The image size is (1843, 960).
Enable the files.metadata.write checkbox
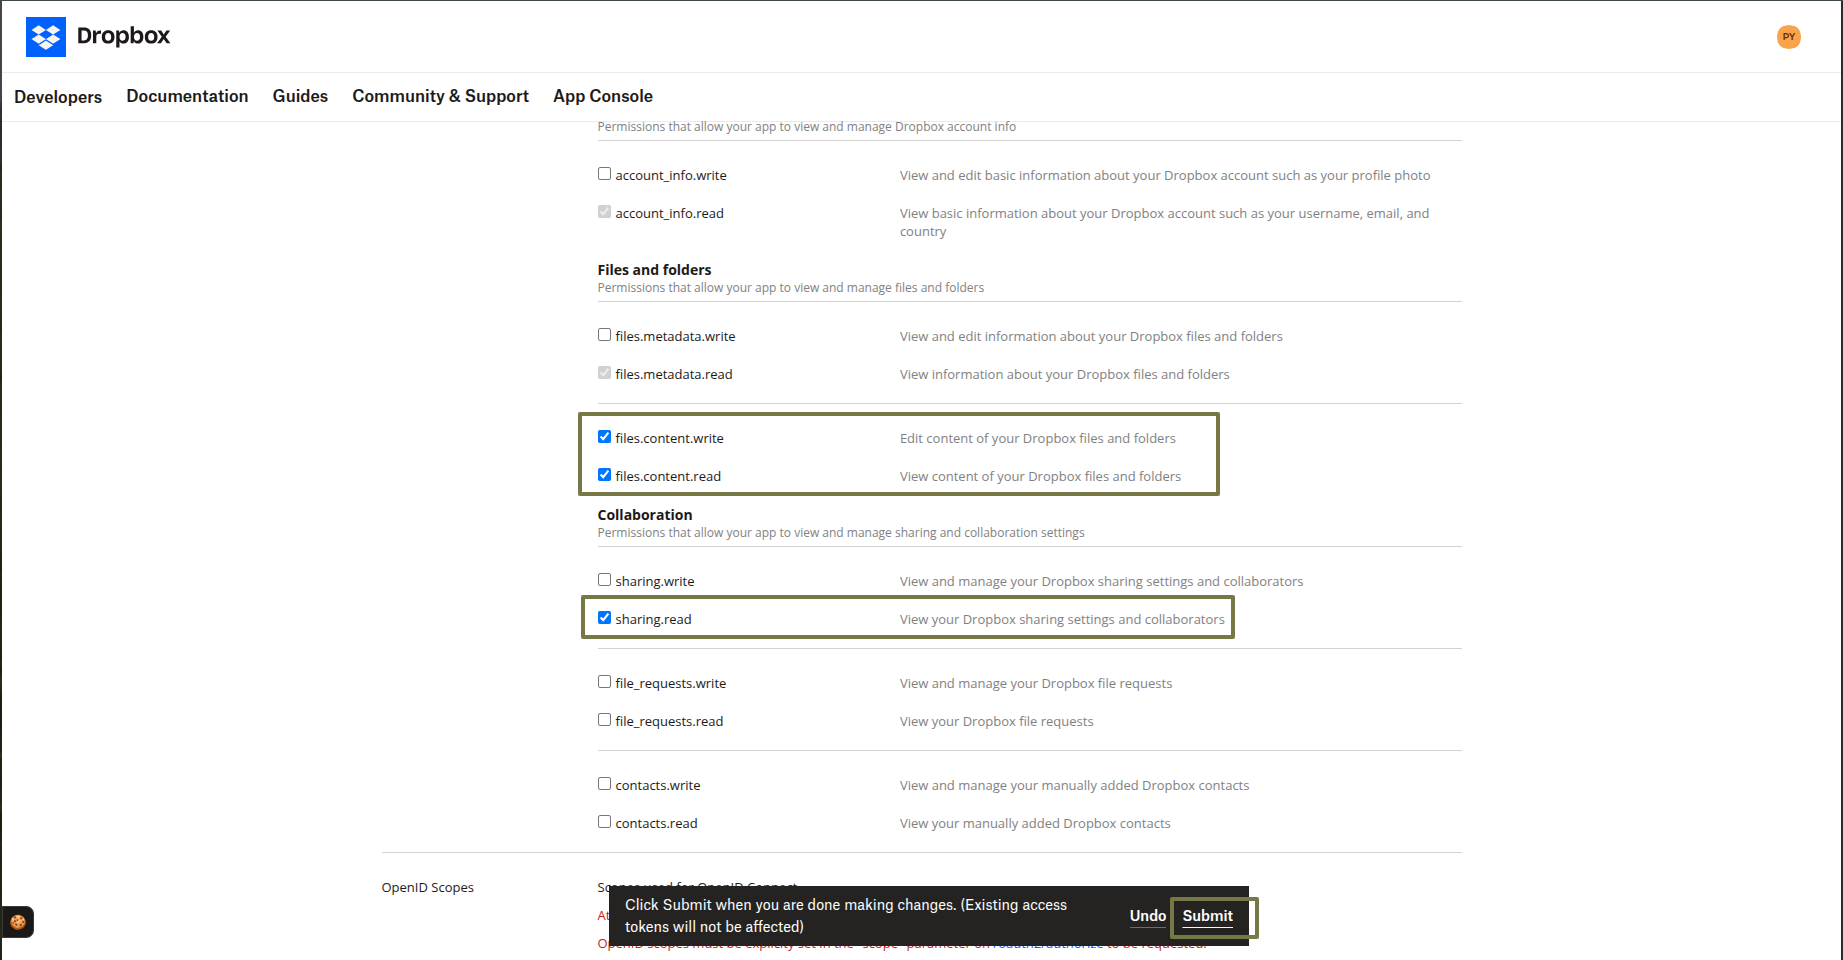click(604, 335)
